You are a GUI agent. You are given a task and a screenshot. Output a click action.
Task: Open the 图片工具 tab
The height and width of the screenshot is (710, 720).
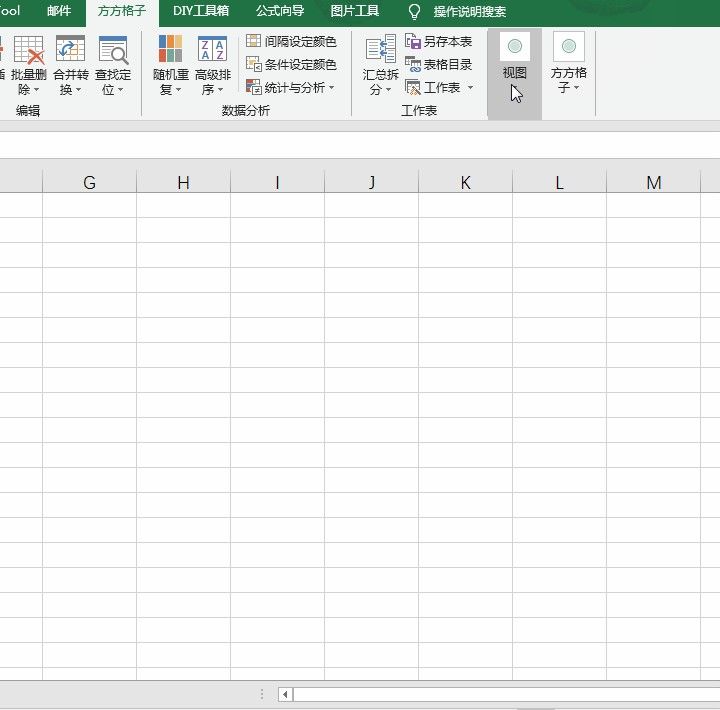click(x=354, y=11)
